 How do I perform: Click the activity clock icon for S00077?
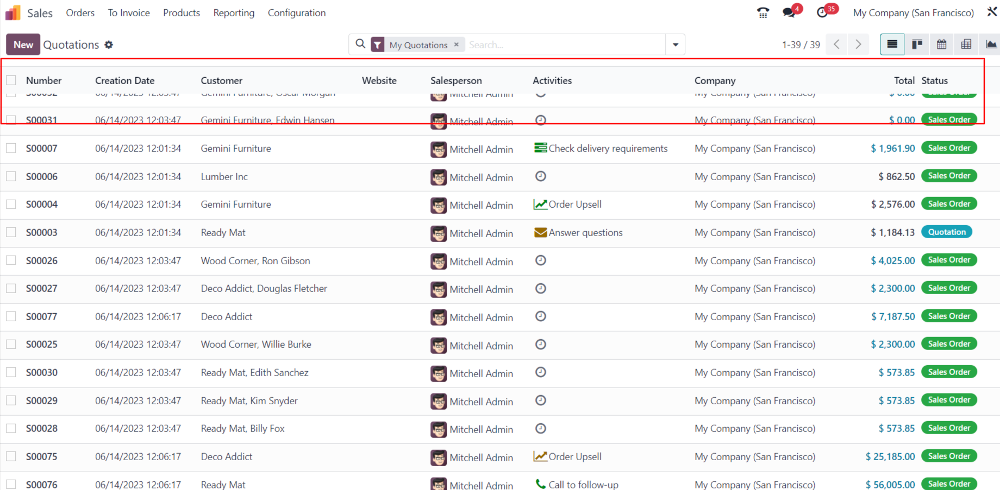tap(540, 316)
